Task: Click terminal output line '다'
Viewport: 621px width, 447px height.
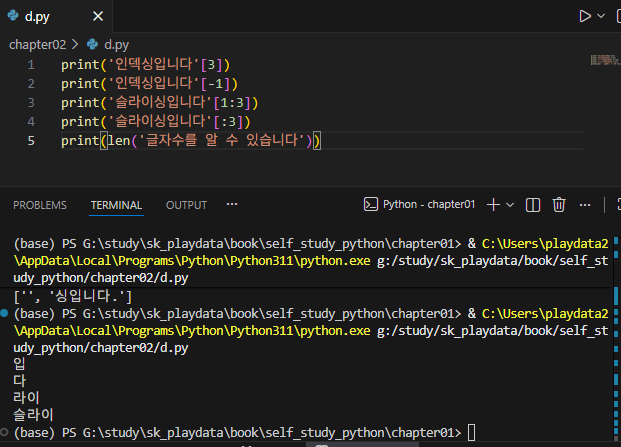Action: (x=19, y=380)
